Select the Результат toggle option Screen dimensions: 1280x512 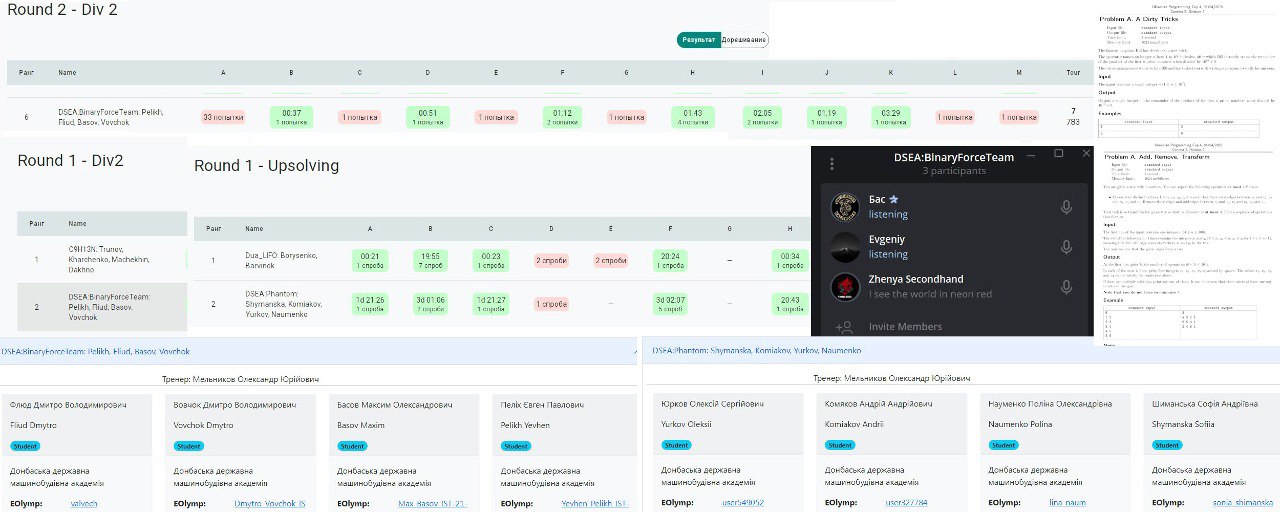point(698,40)
